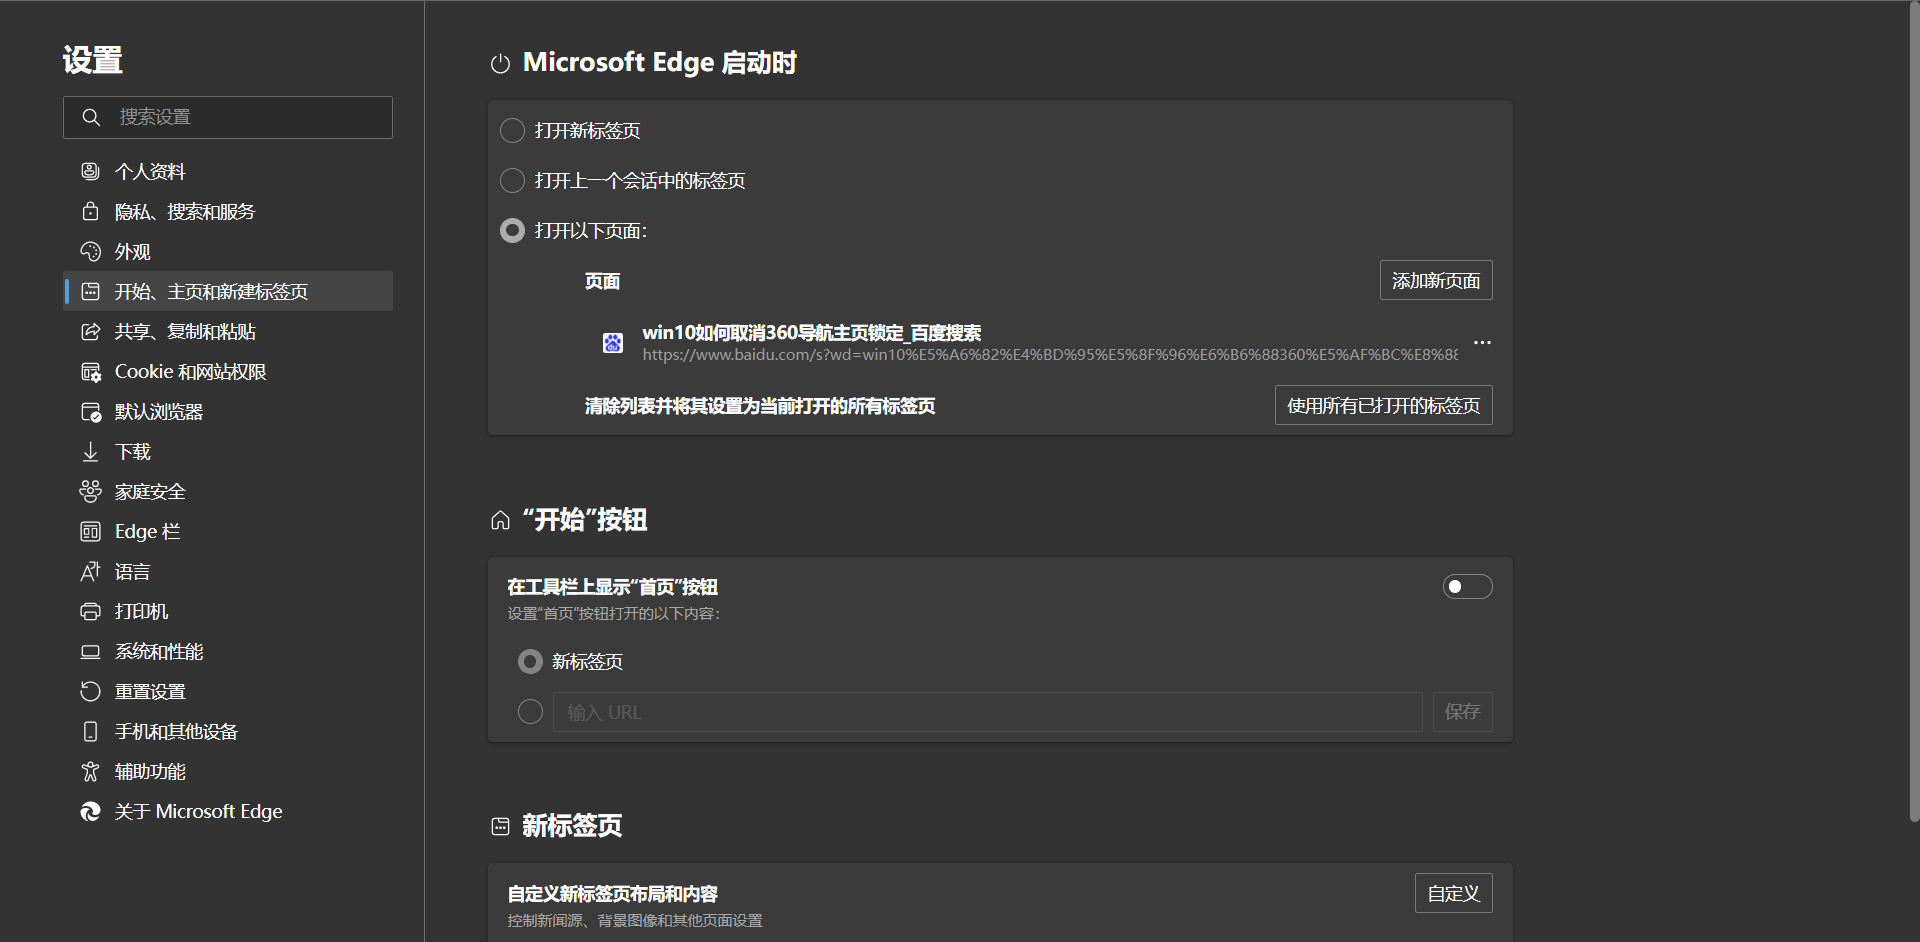
Task: Click the 外观 appearance palette icon
Action: (x=90, y=251)
